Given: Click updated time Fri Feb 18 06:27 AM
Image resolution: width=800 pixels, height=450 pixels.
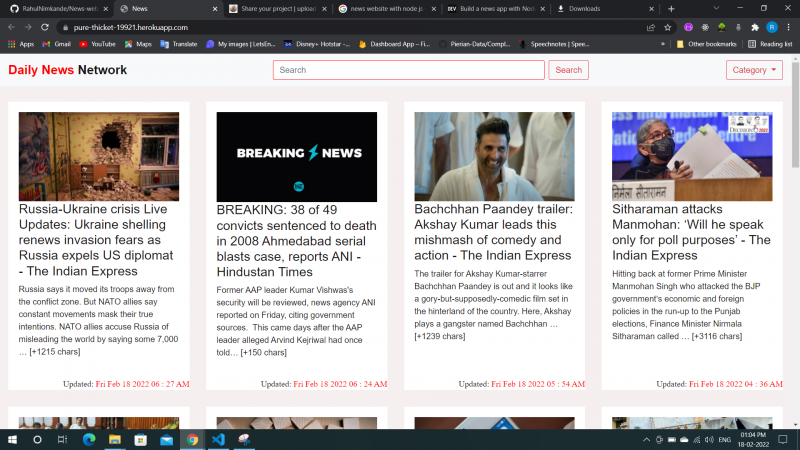Looking at the screenshot, I should pos(142,384).
